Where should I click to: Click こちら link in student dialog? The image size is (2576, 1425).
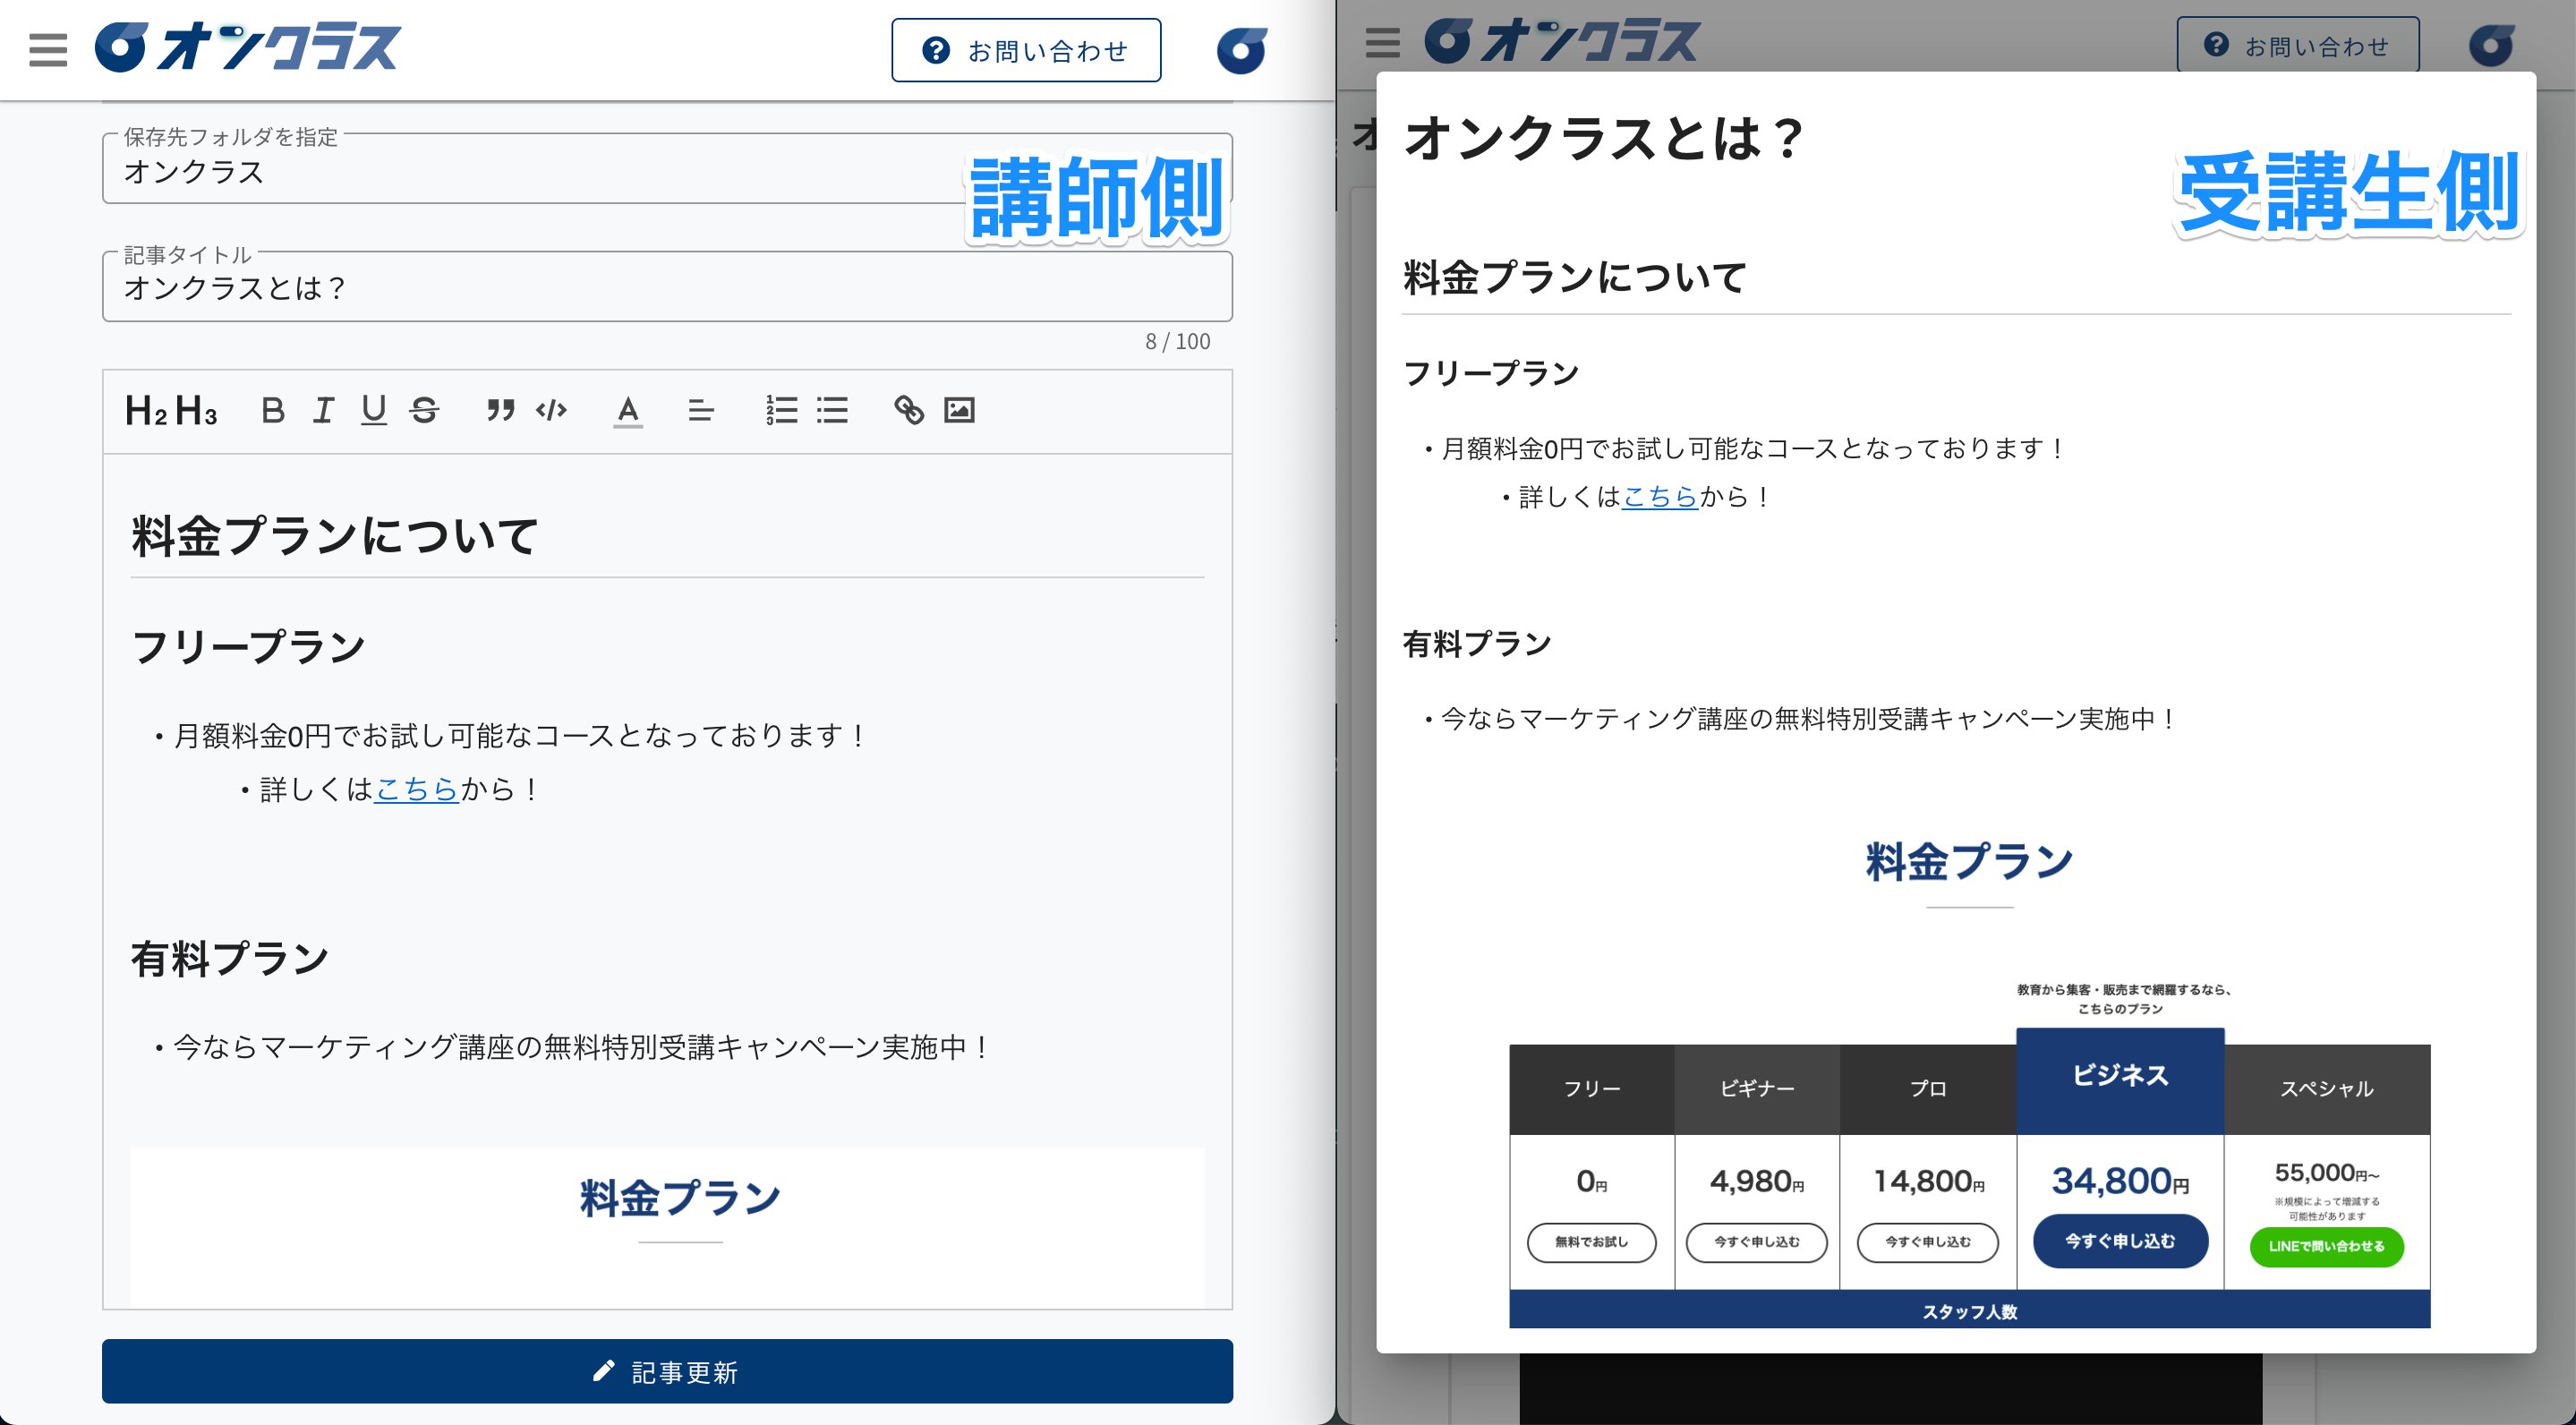click(x=1660, y=496)
